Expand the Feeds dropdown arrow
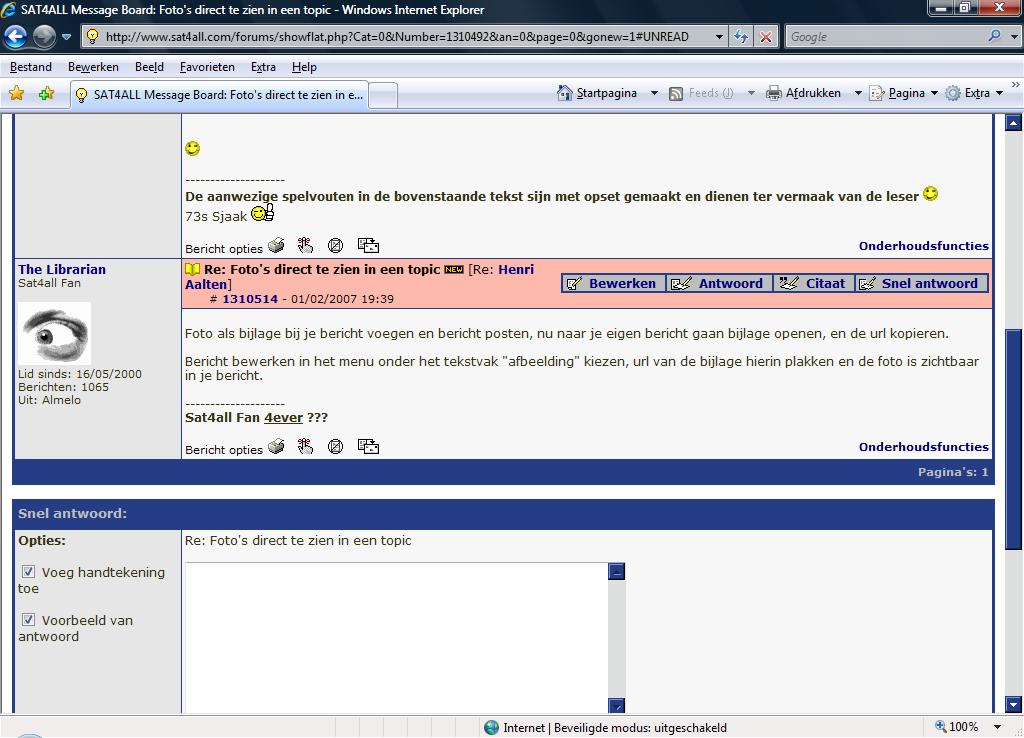The height and width of the screenshot is (738, 1024). tap(751, 93)
